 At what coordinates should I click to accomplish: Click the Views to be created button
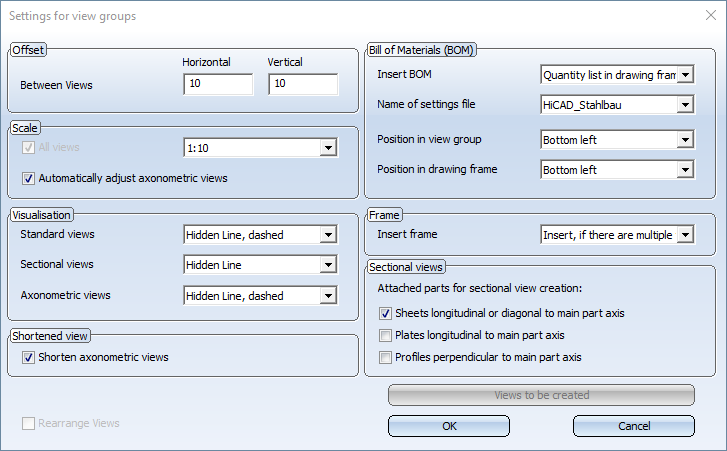(542, 395)
